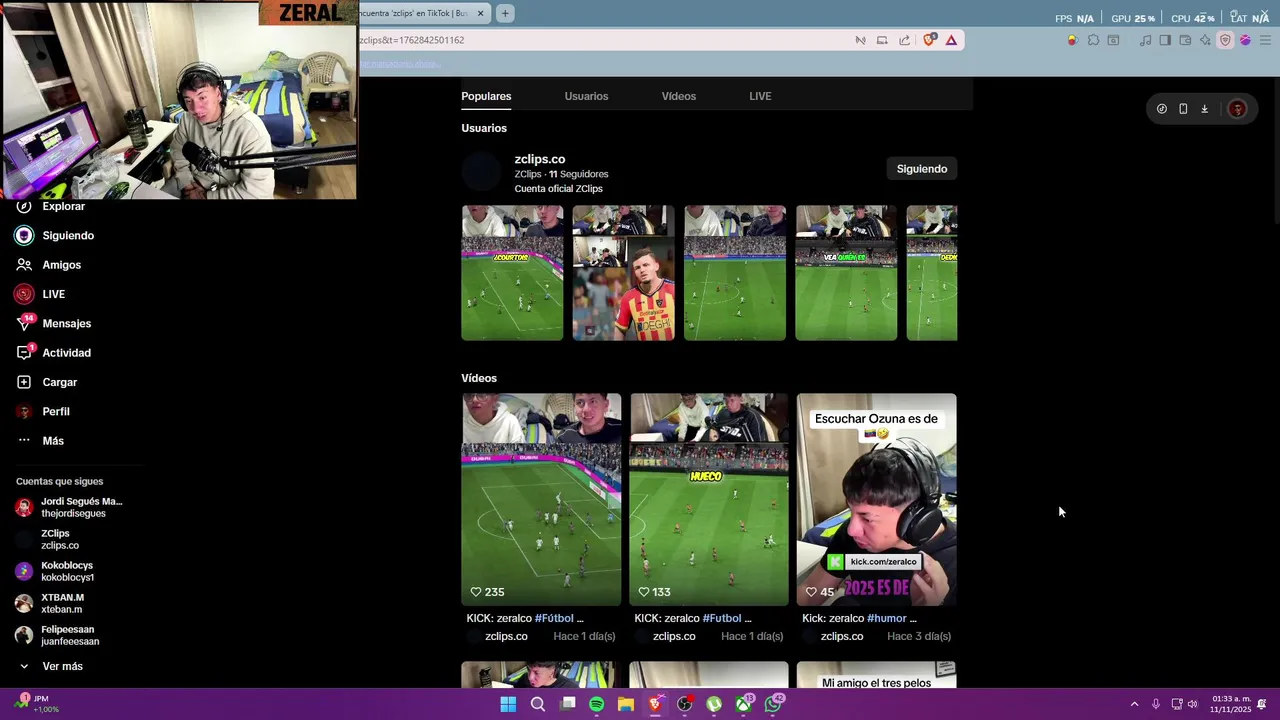The image size is (1280, 720).
Task: Play the HUECO video with 133 likes
Action: (x=709, y=499)
